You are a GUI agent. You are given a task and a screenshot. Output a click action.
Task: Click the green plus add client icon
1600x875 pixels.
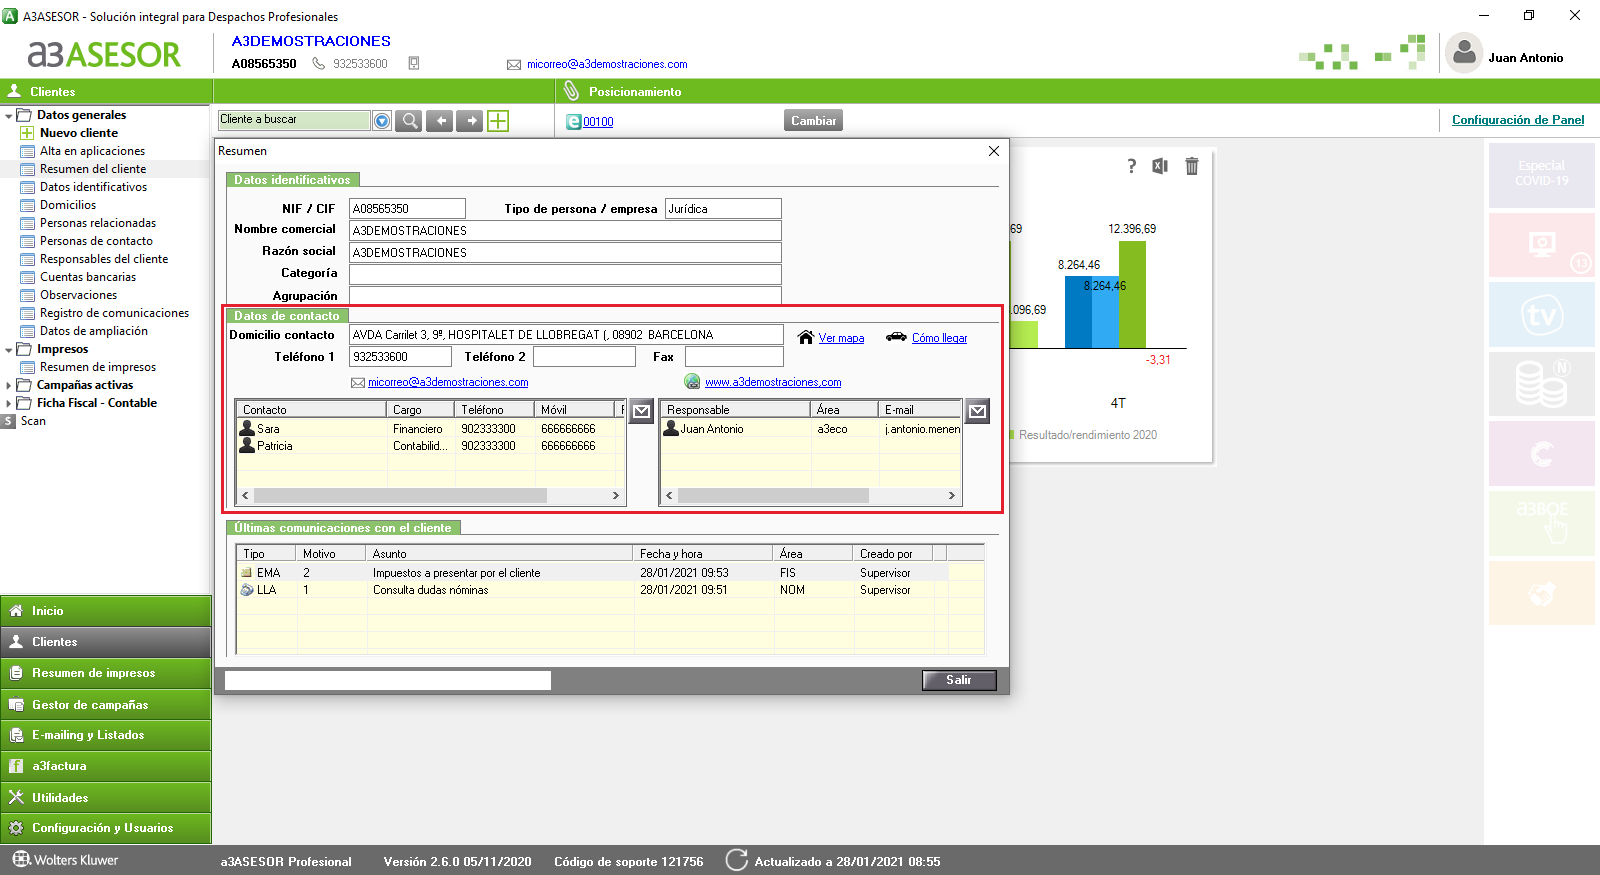498,121
